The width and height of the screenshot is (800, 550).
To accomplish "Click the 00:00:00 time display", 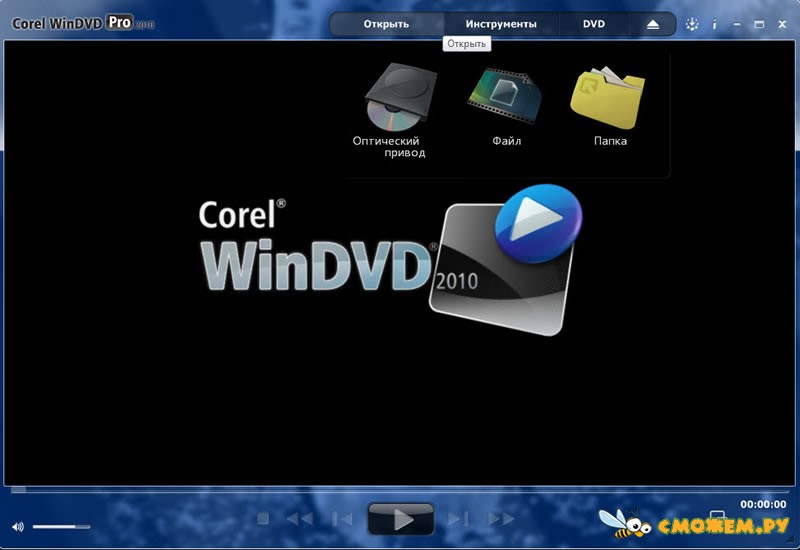I will (x=763, y=504).
